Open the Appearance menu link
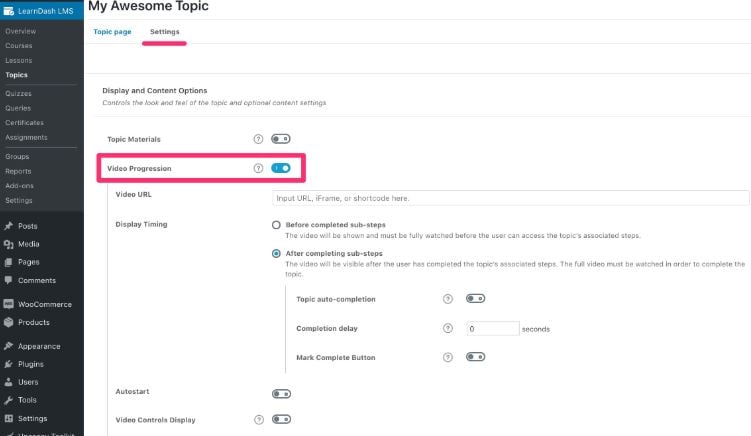Screen dimensions: 751x436 (39, 346)
